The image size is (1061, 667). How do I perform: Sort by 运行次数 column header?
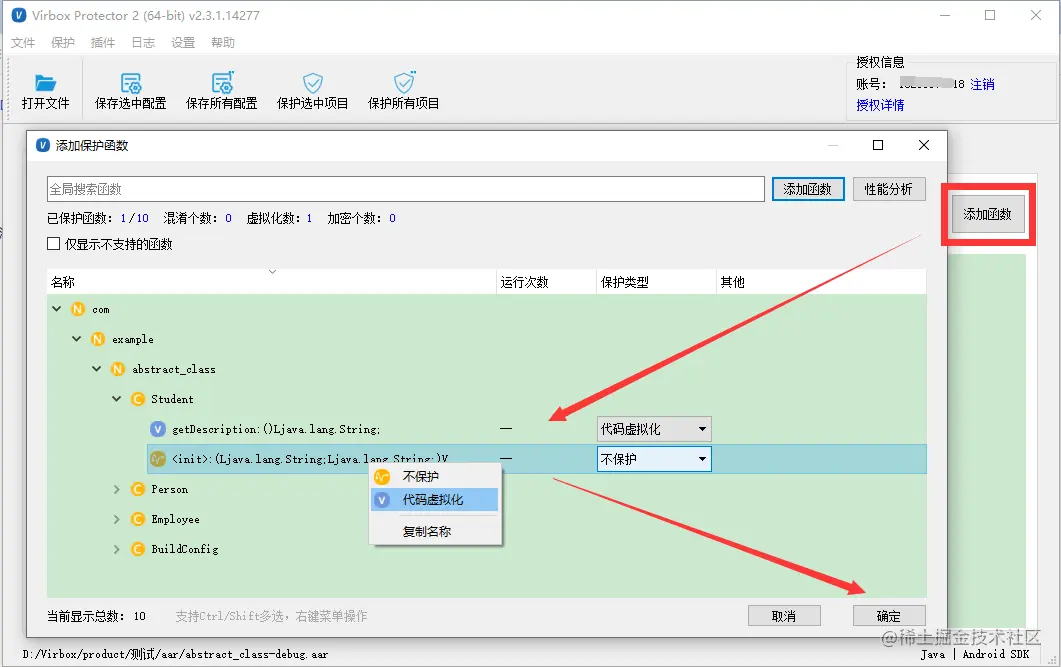(x=546, y=282)
